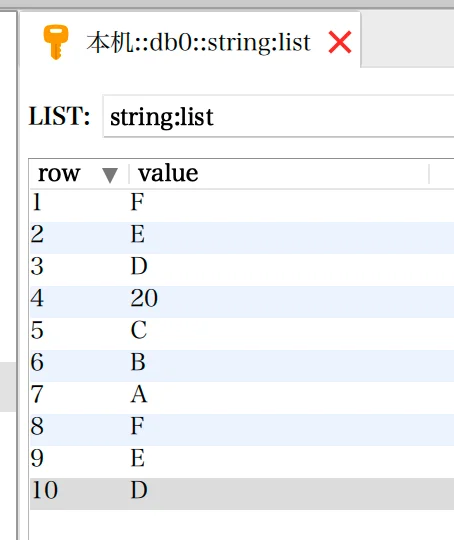Click the value cell showing 20
This screenshot has width=454, height=540.
(x=144, y=298)
